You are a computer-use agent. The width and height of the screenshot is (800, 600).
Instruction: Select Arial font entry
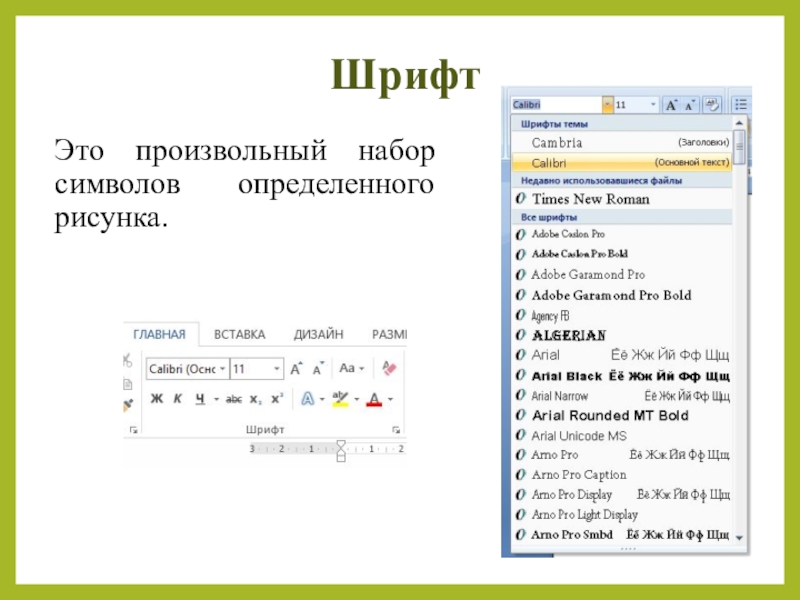(622, 355)
